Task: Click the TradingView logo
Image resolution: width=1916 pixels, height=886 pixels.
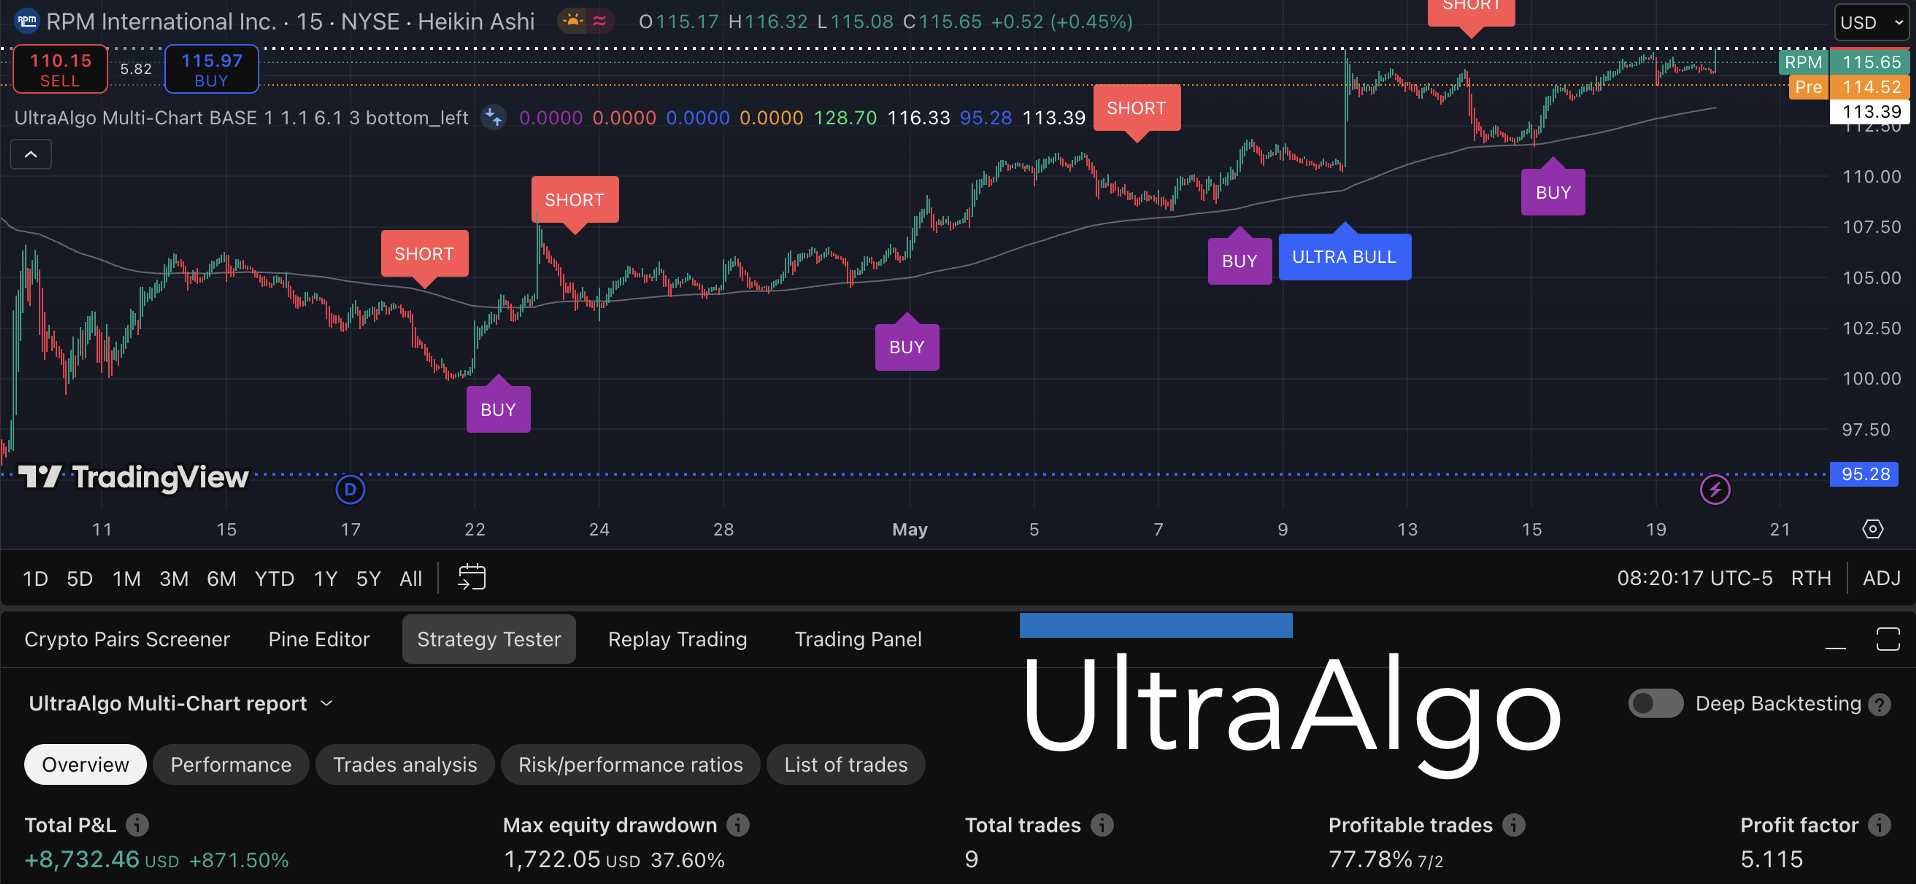Action: click(x=133, y=477)
